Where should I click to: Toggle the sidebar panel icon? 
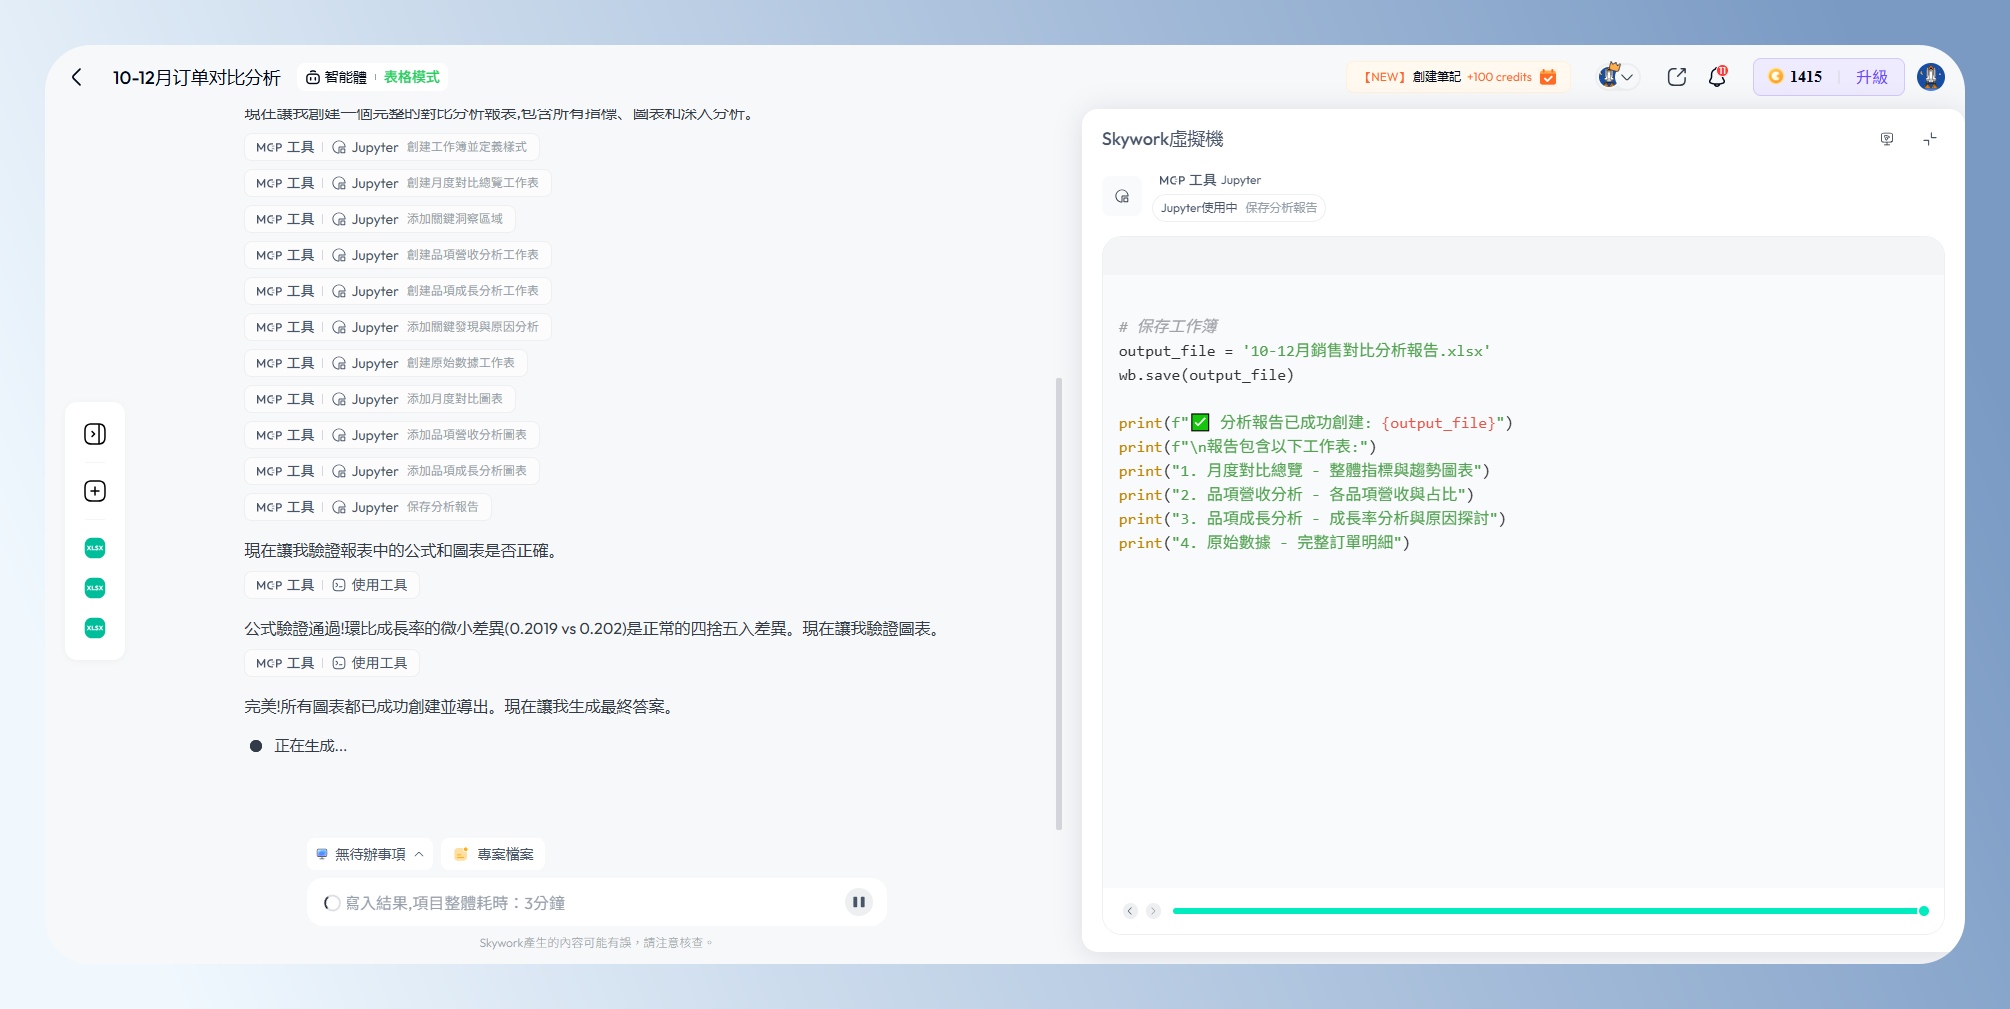coord(95,434)
